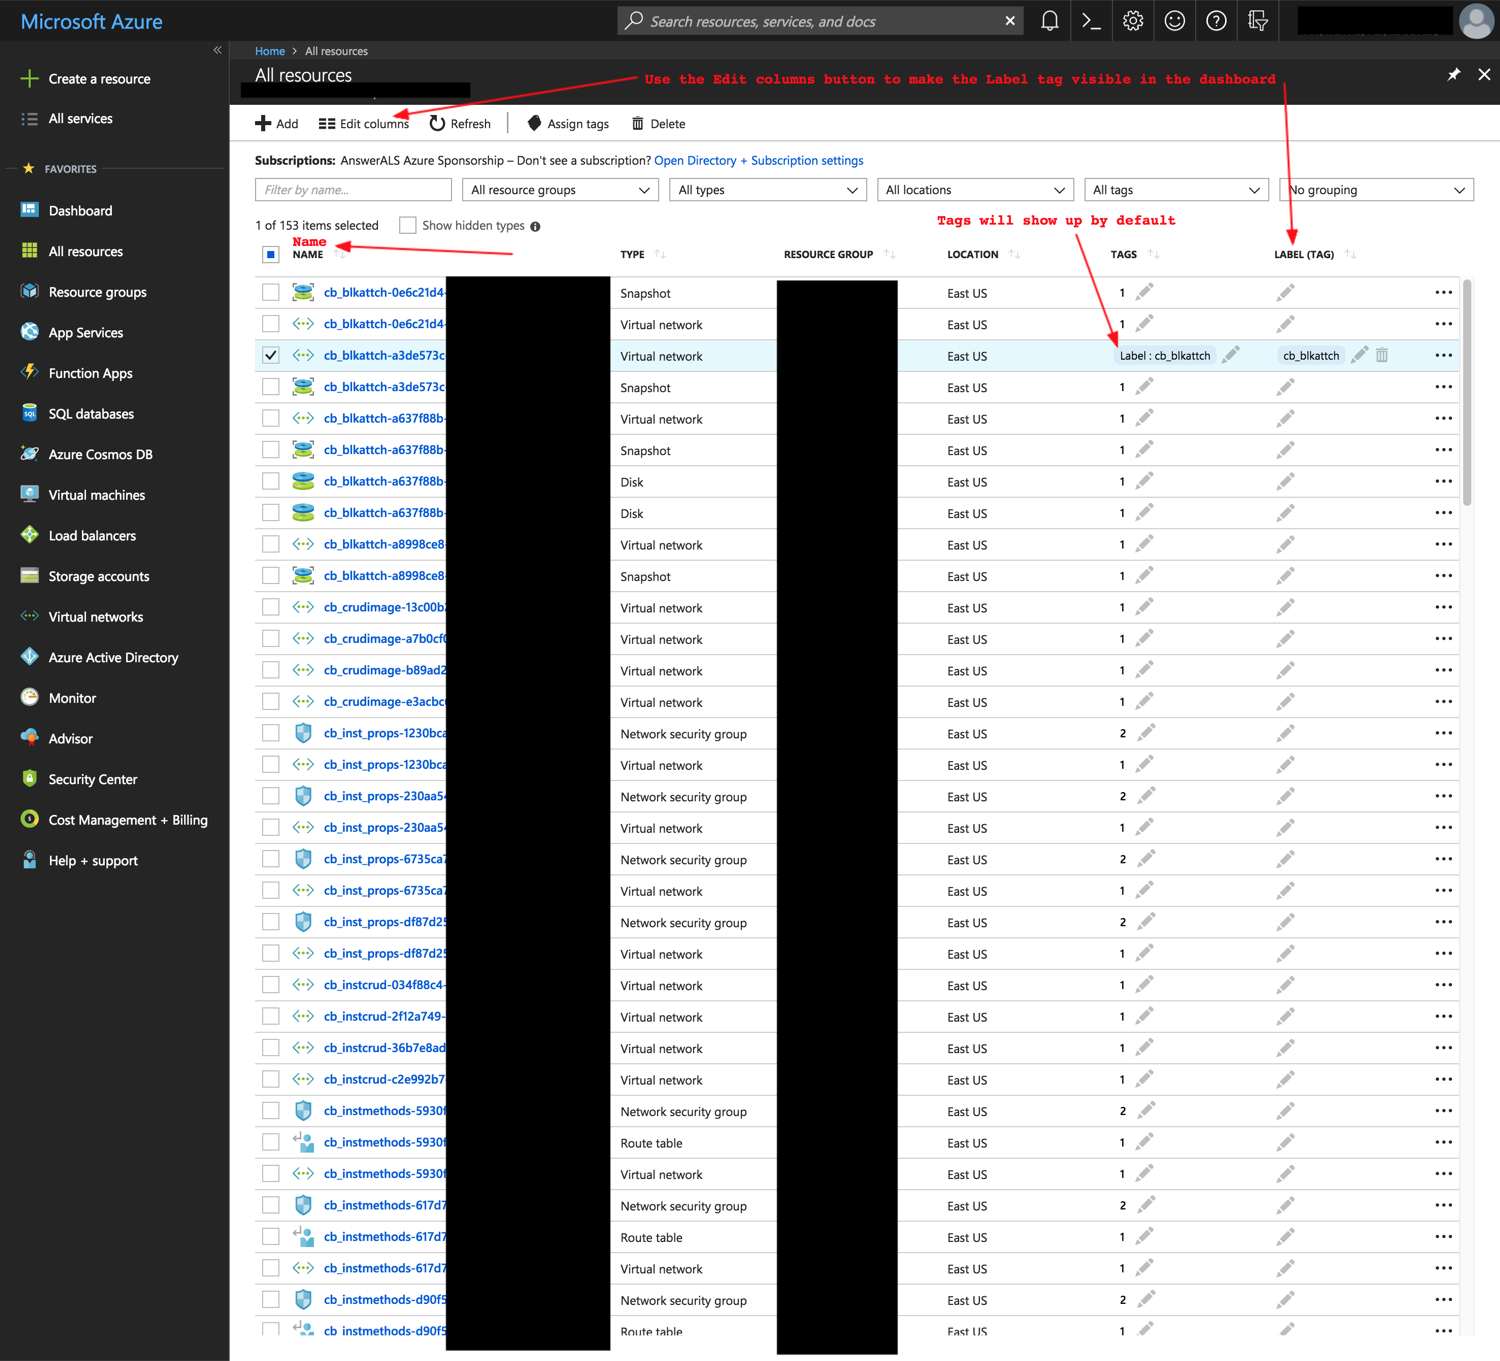The height and width of the screenshot is (1361, 1500).
Task: Open Azure Cosmos DB in sidebar
Action: (100, 454)
